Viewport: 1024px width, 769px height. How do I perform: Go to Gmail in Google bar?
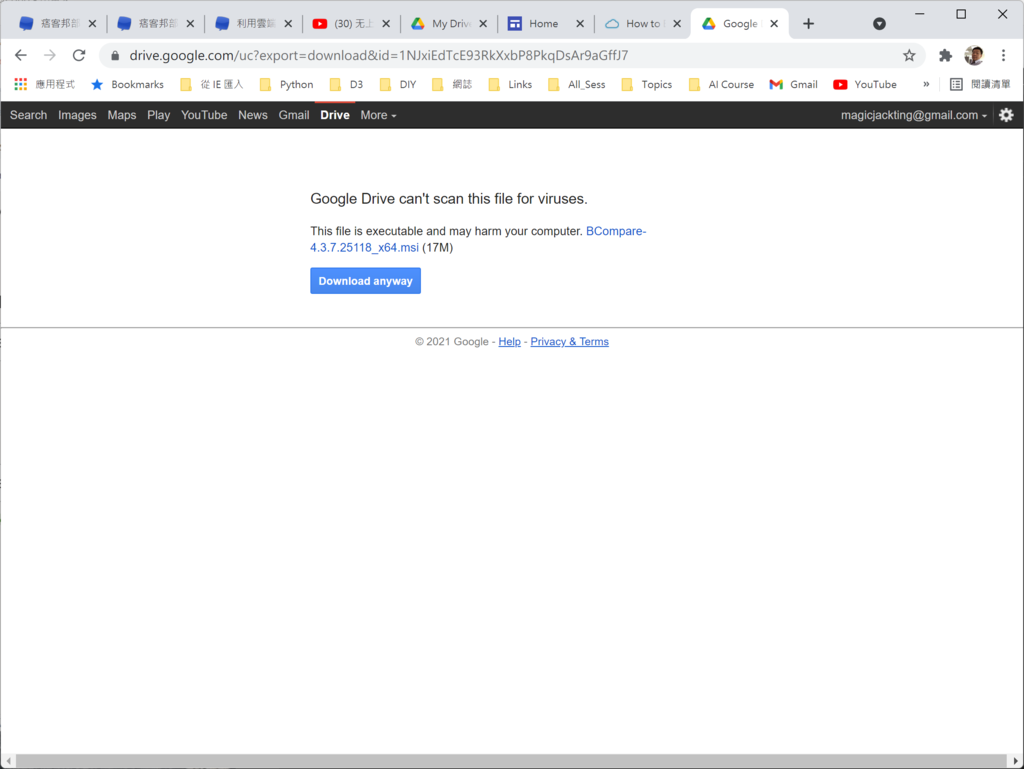click(x=294, y=115)
